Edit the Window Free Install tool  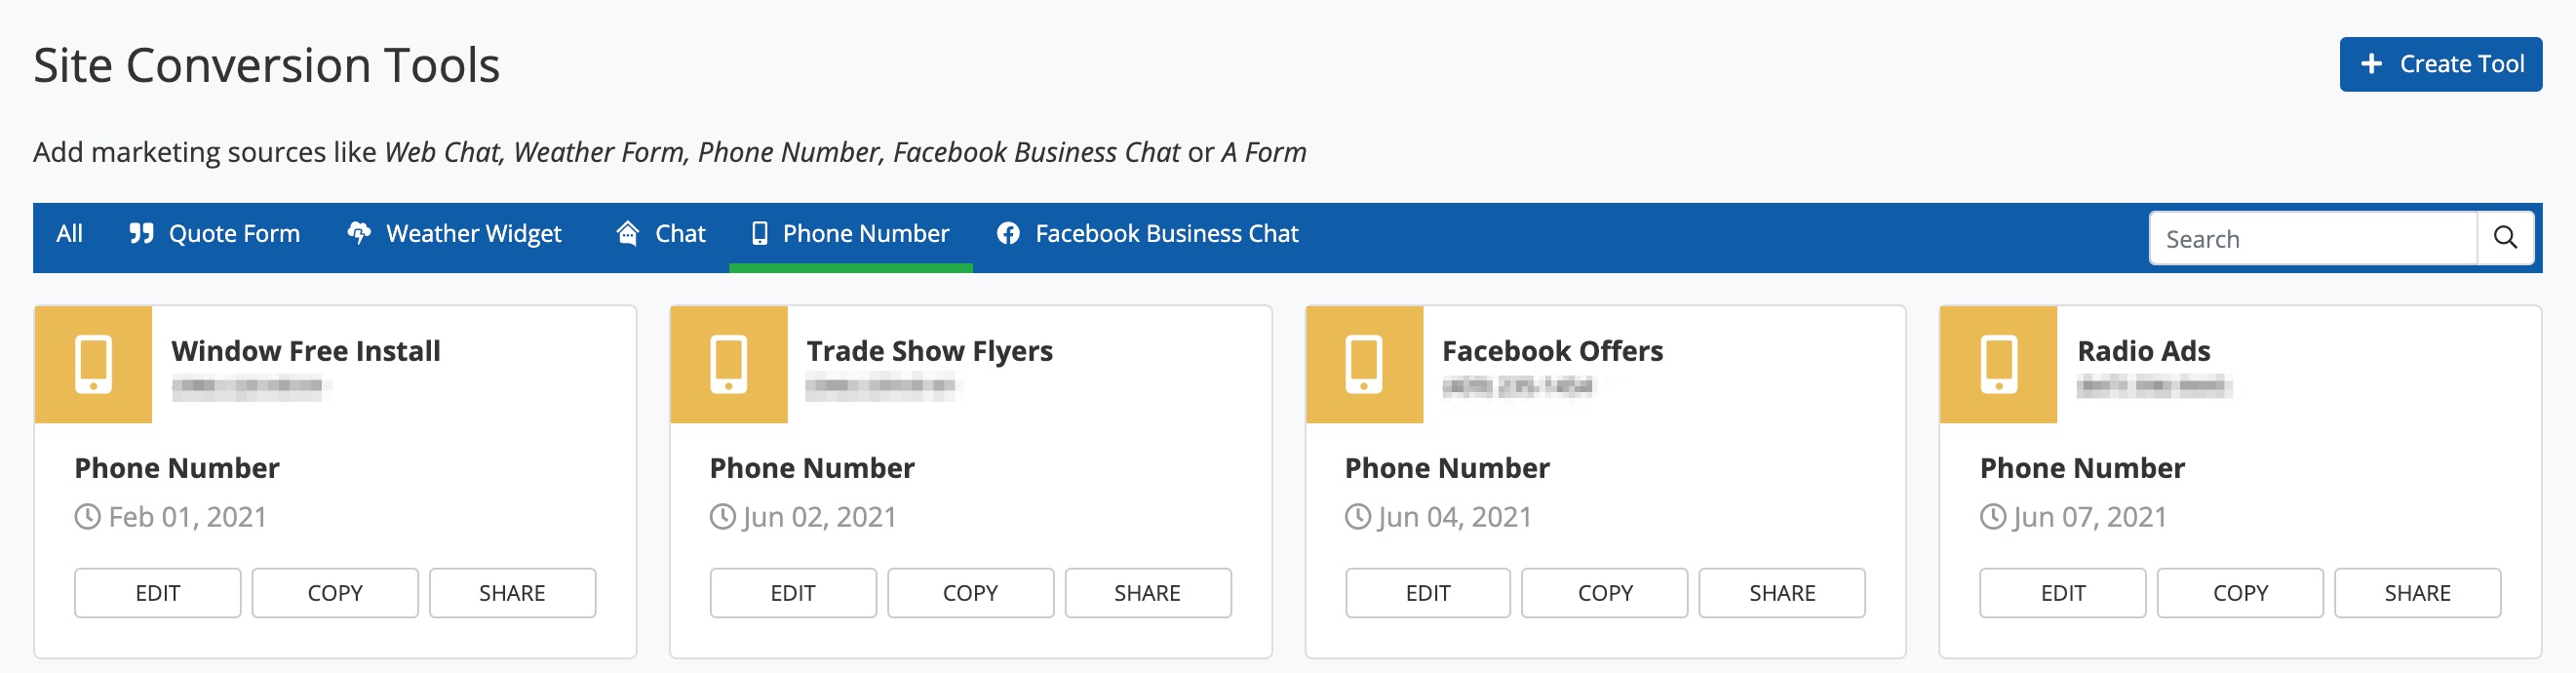(157, 593)
